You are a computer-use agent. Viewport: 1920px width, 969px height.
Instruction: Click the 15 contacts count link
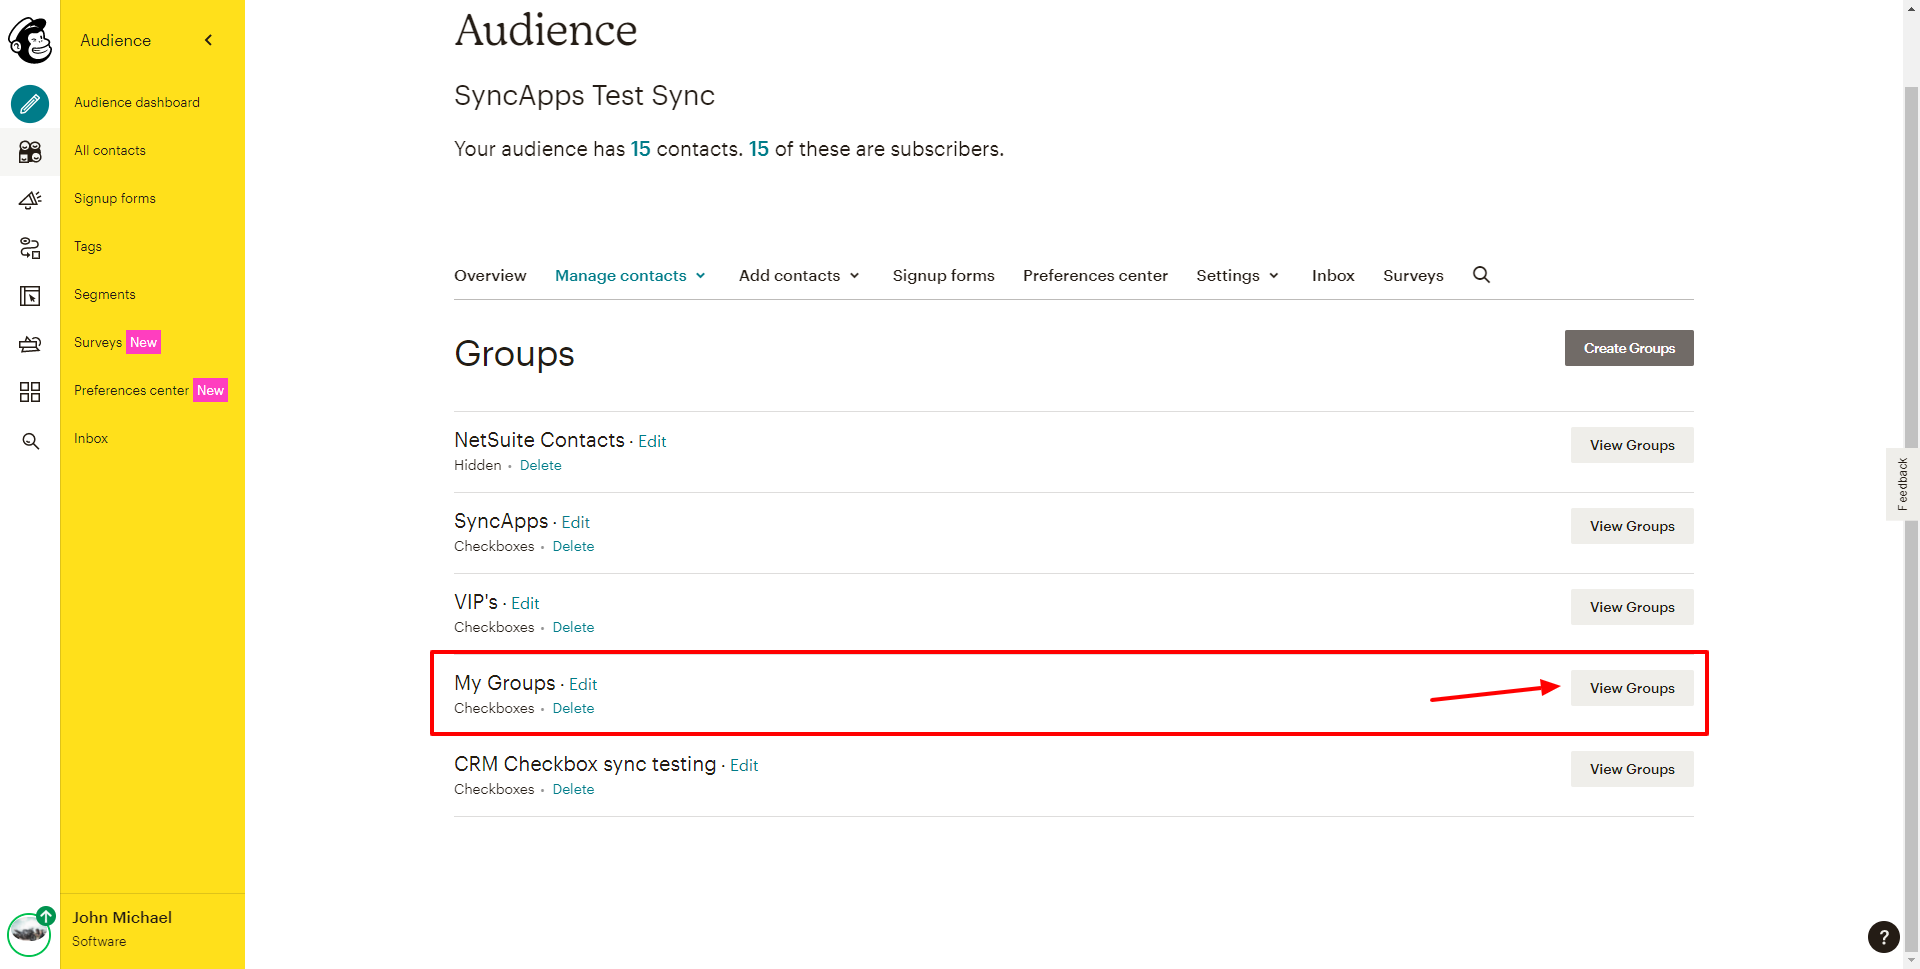click(640, 149)
